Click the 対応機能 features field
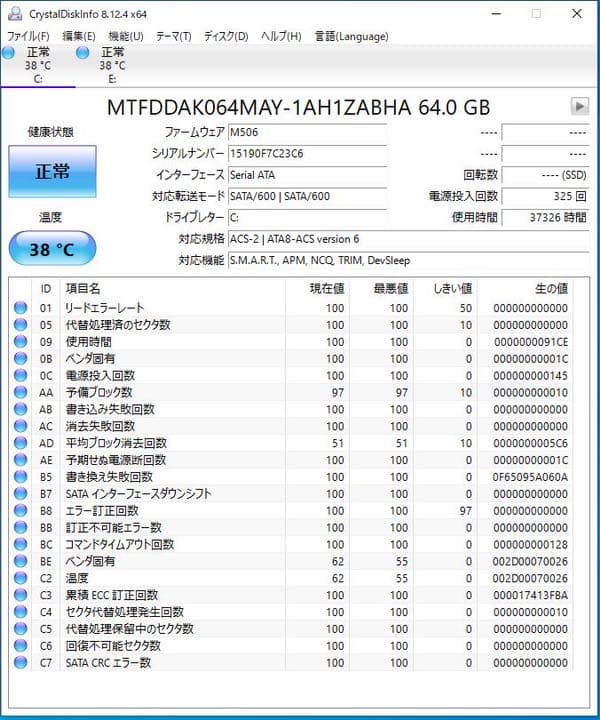The image size is (600, 720). 408,260
